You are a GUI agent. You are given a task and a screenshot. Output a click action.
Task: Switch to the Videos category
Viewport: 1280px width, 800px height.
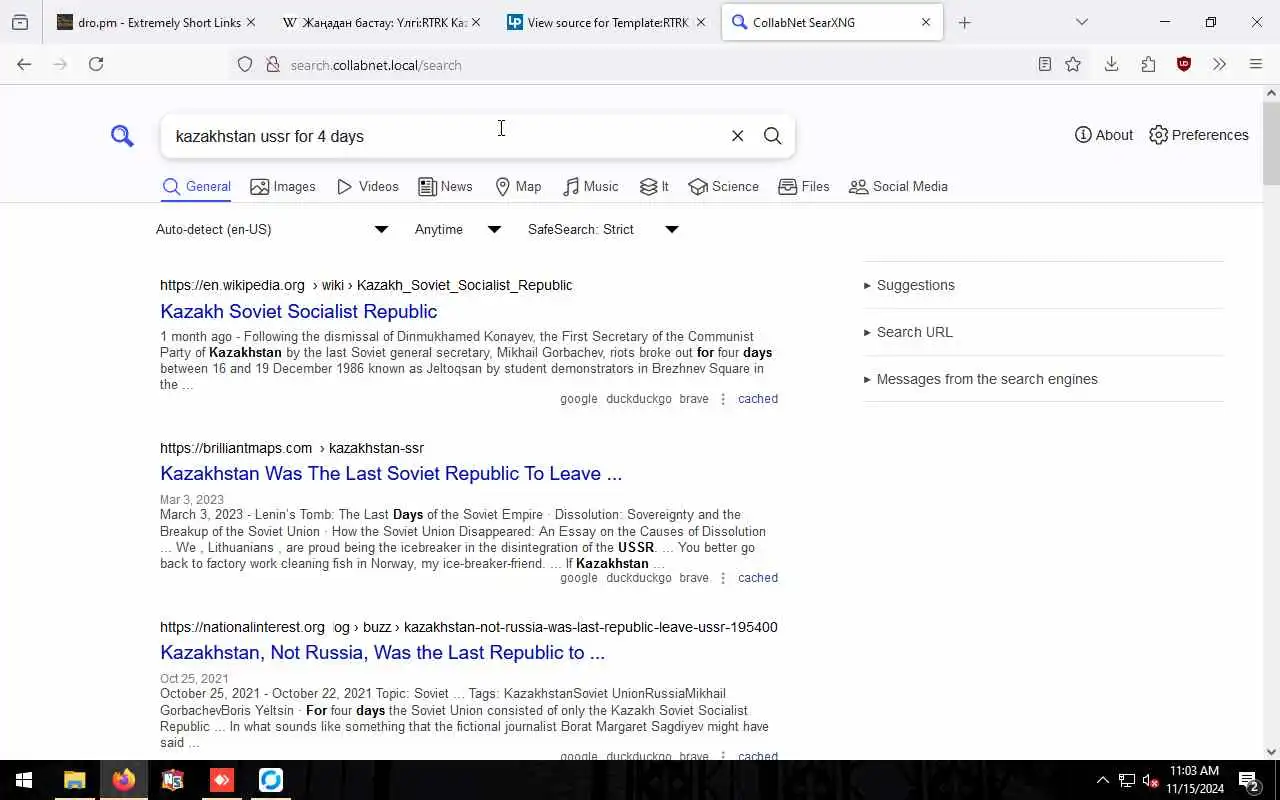coord(367,187)
